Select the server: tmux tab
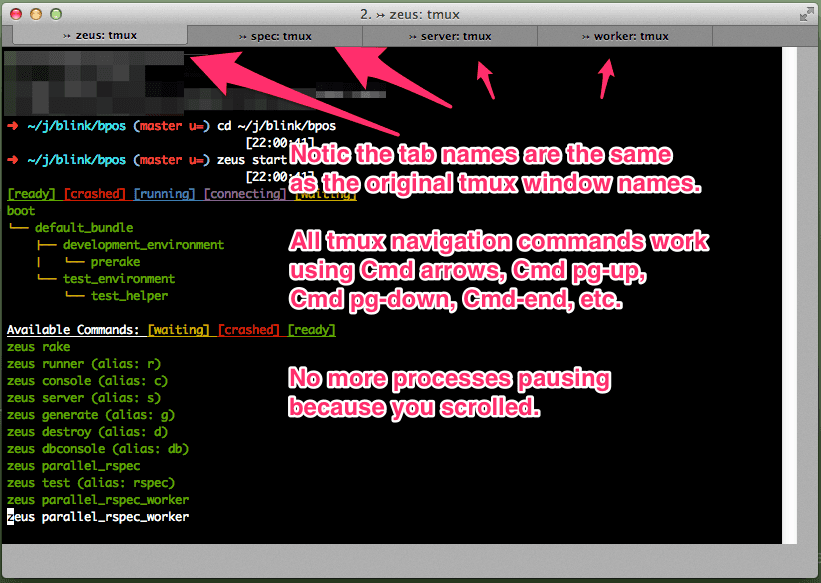This screenshot has width=821, height=583. click(450, 36)
